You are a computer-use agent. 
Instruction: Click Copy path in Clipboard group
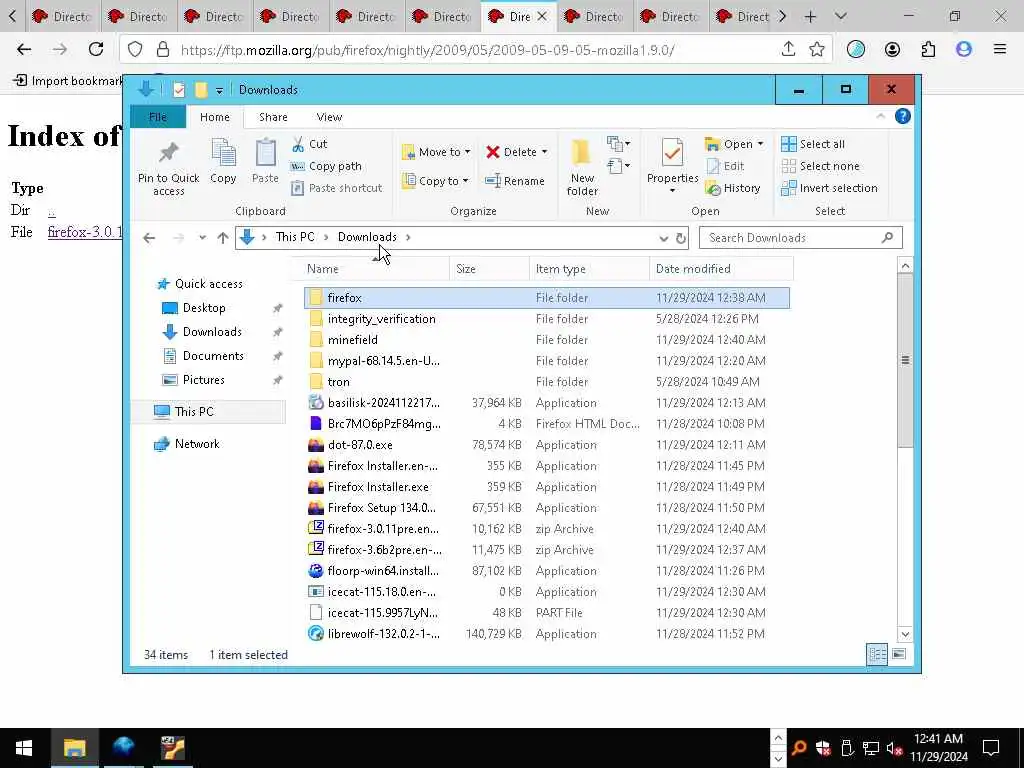tap(326, 166)
